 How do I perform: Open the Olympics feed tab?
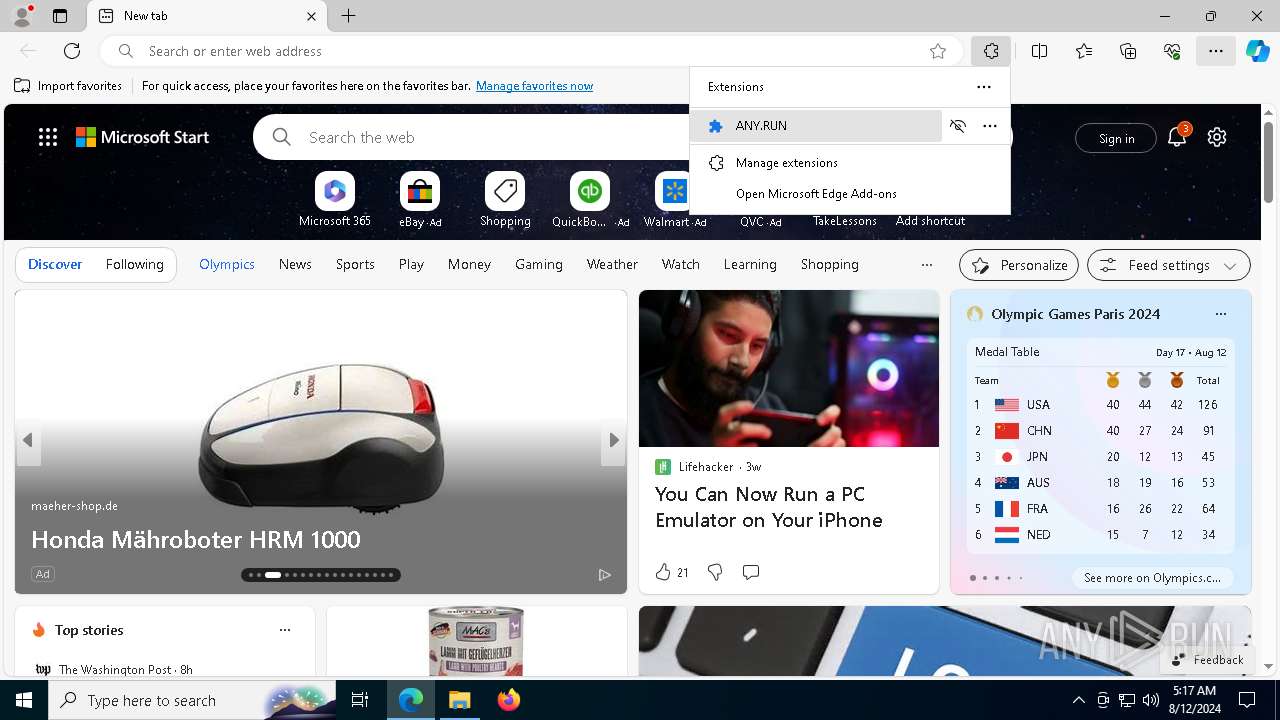click(227, 264)
